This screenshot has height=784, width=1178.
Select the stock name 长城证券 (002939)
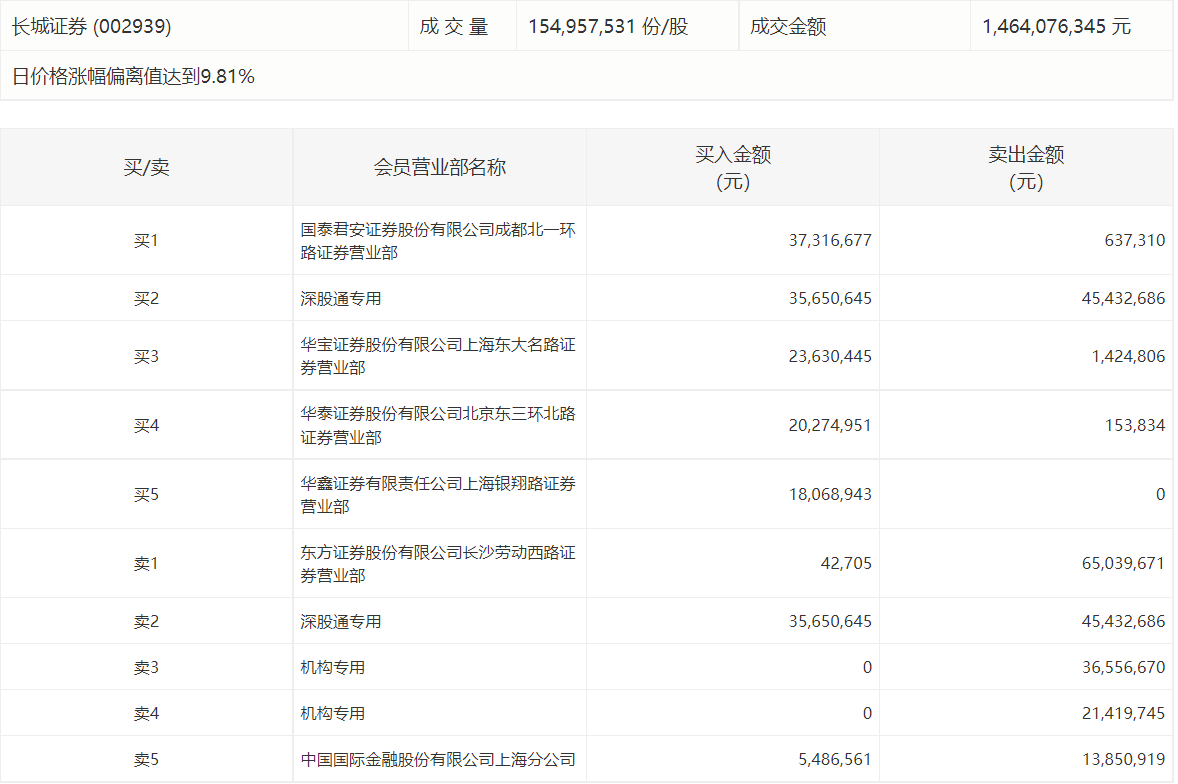coord(92,26)
